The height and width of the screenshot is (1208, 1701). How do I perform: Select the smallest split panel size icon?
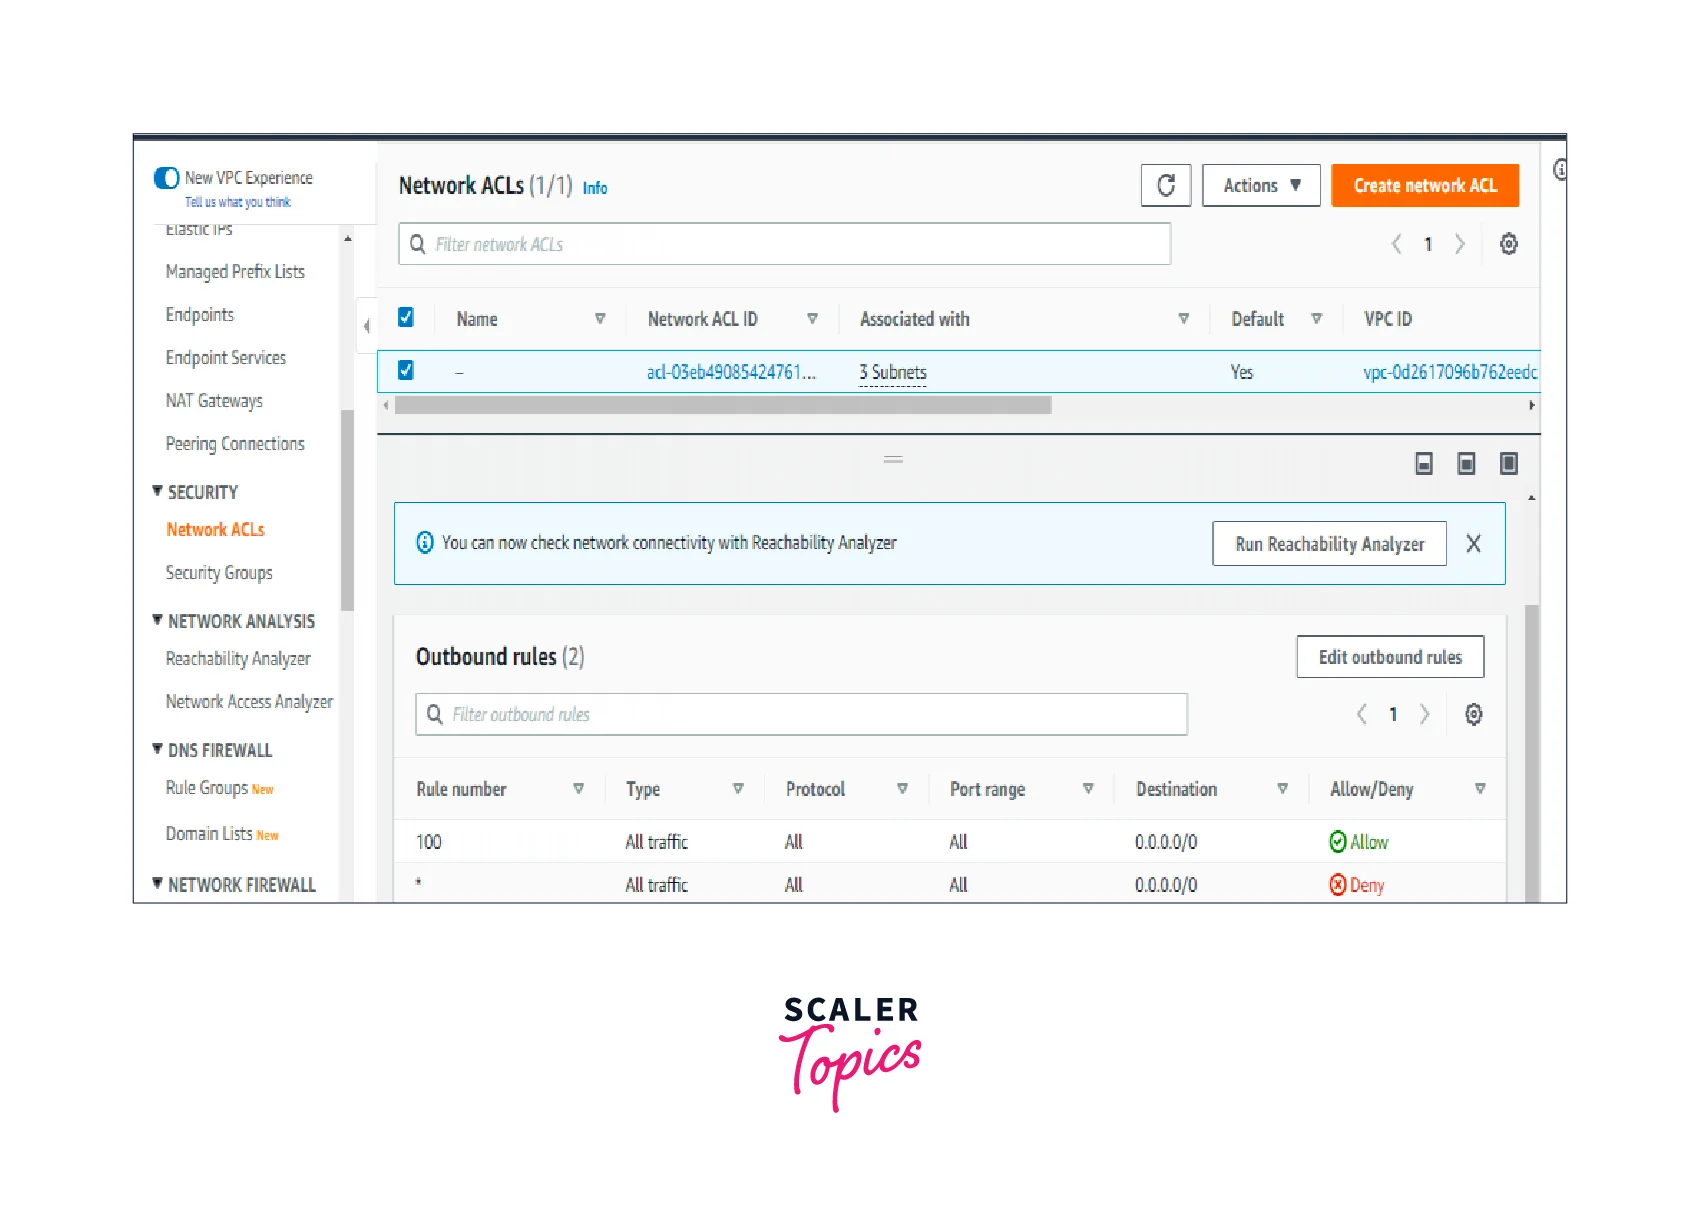pos(1424,463)
